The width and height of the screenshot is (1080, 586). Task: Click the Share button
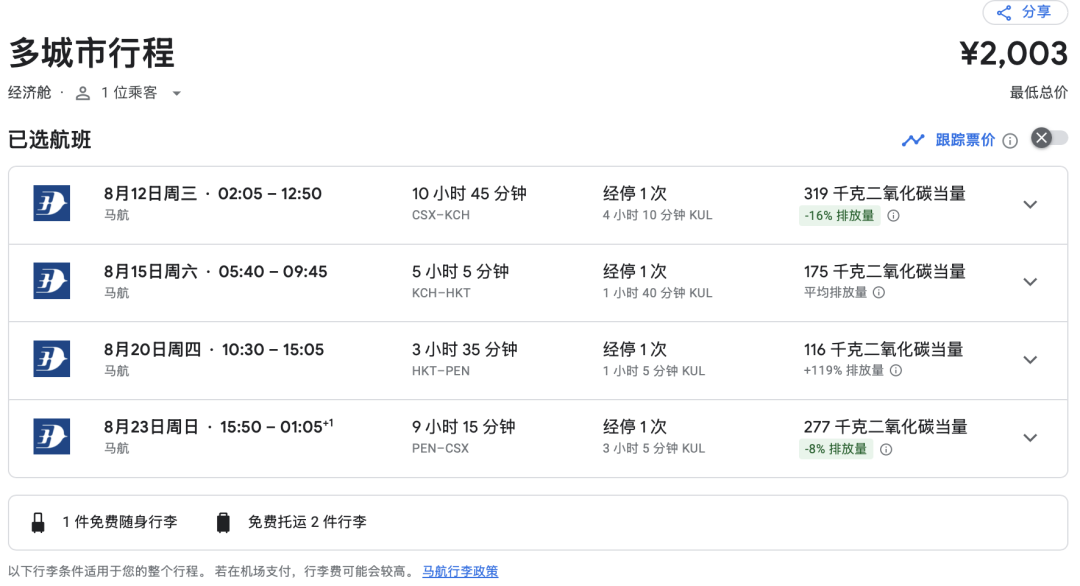1024,12
